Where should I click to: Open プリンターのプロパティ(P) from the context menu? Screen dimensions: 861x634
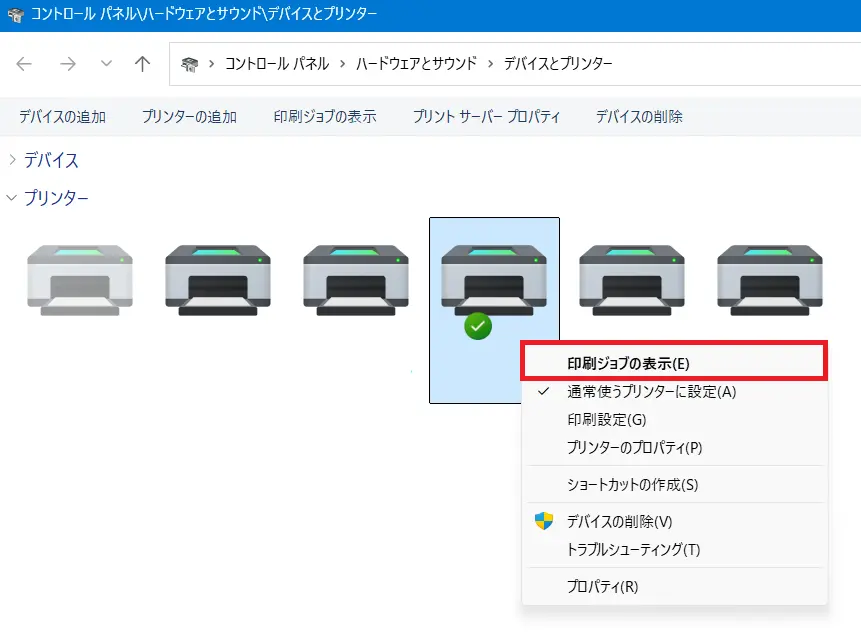634,448
